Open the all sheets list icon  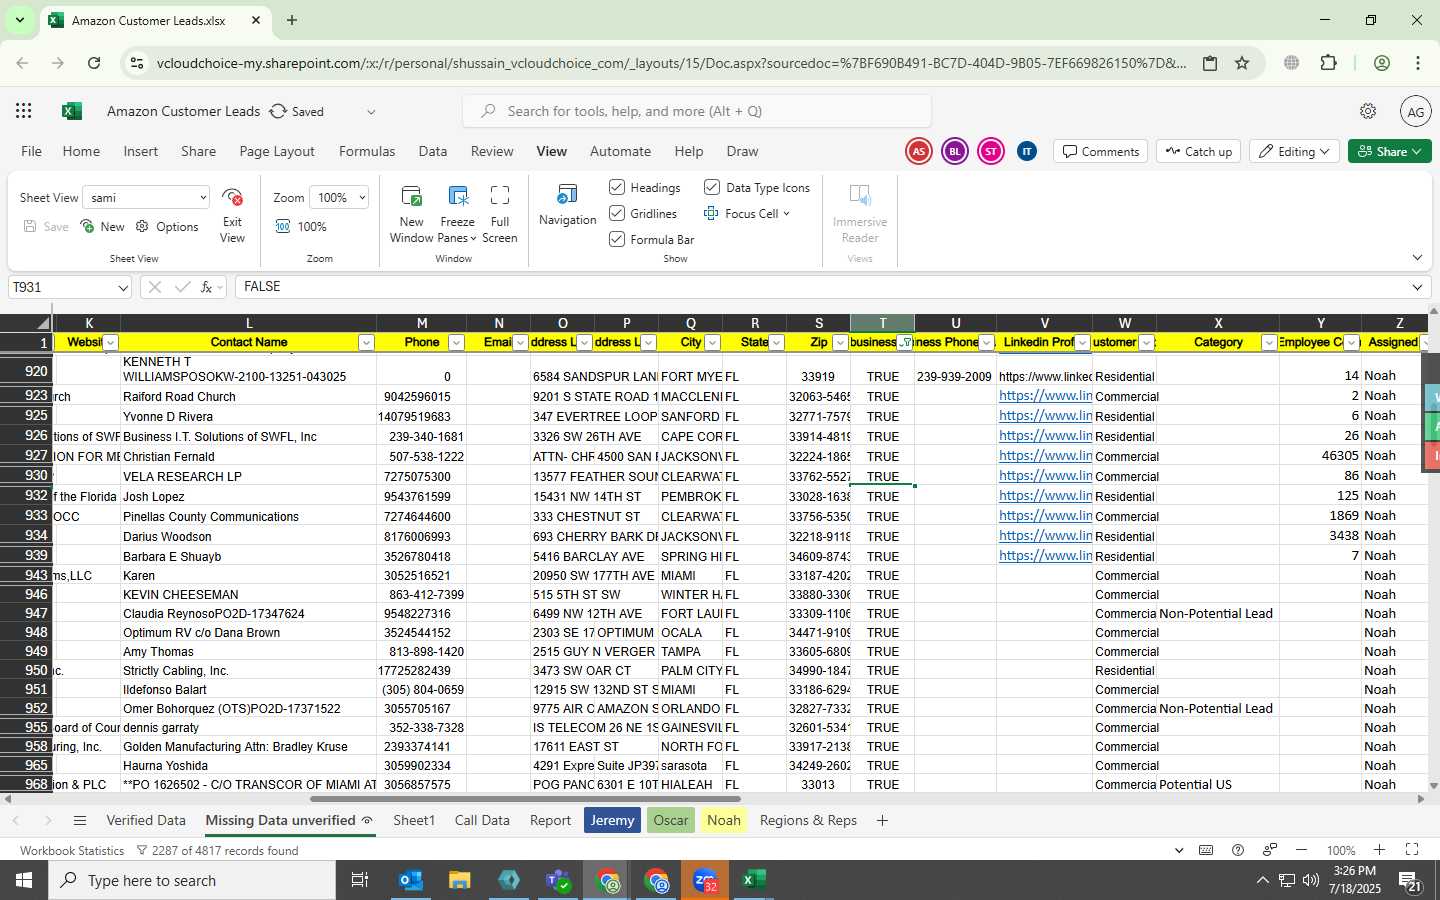coord(80,821)
